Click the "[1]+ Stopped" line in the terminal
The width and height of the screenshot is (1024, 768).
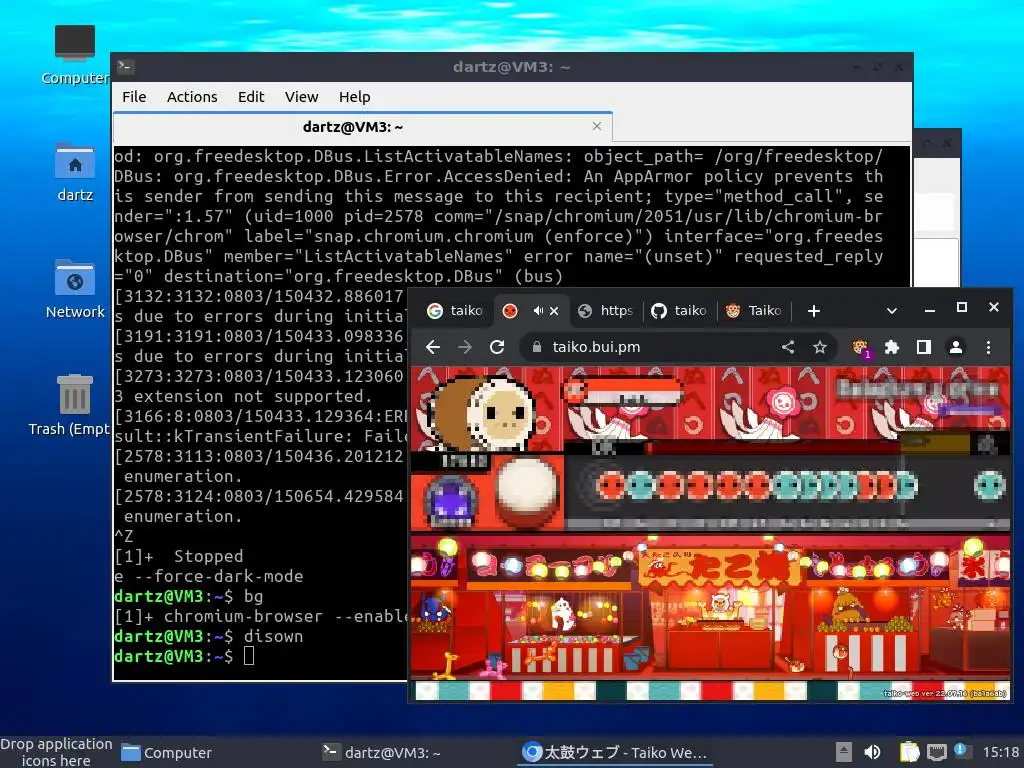pos(178,556)
